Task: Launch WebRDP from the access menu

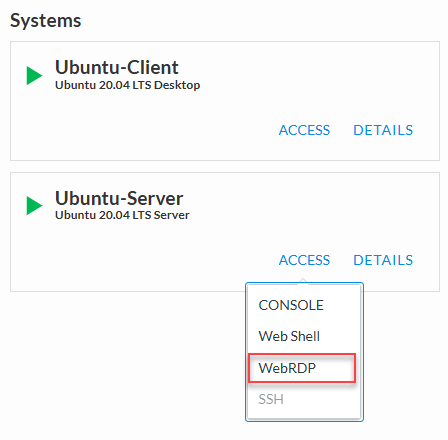Action: coord(287,368)
